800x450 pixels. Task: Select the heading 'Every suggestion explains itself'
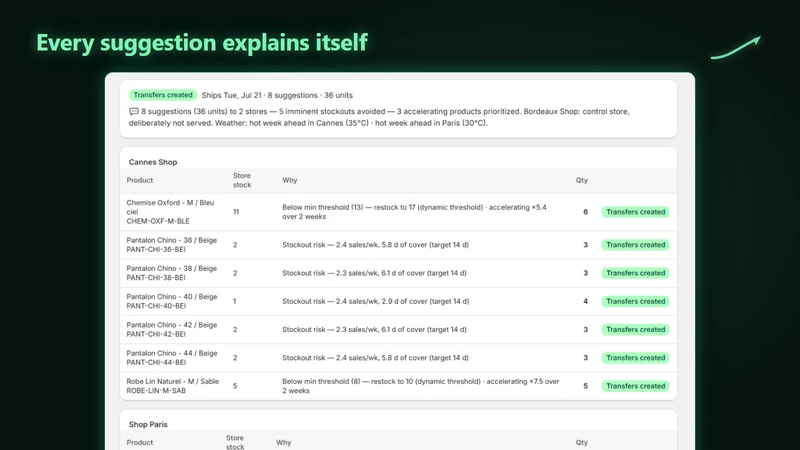pyautogui.click(x=202, y=42)
